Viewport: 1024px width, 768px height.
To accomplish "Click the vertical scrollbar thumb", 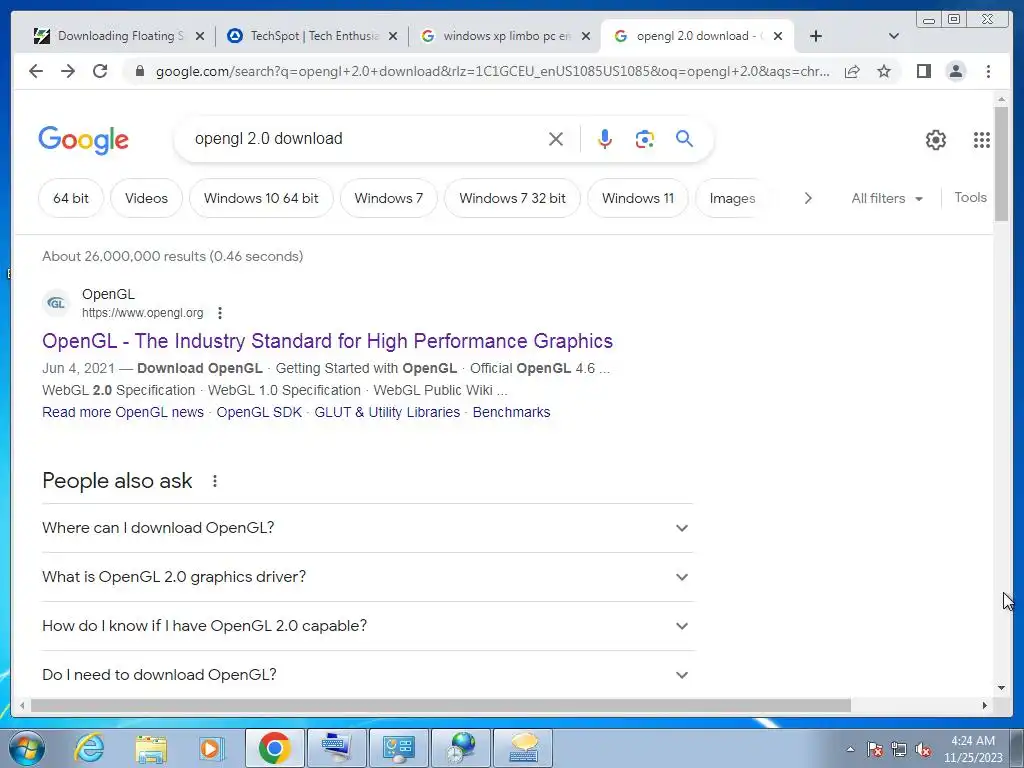I will click(1001, 163).
